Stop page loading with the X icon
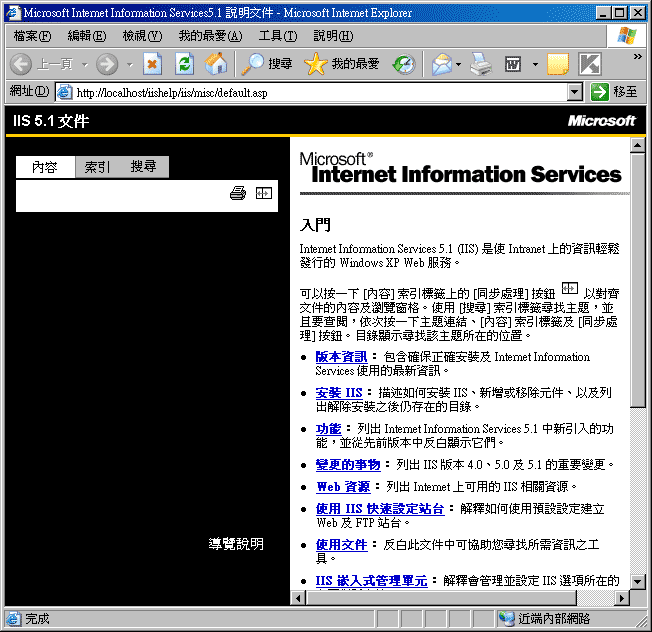The height and width of the screenshot is (632, 652). (x=153, y=64)
